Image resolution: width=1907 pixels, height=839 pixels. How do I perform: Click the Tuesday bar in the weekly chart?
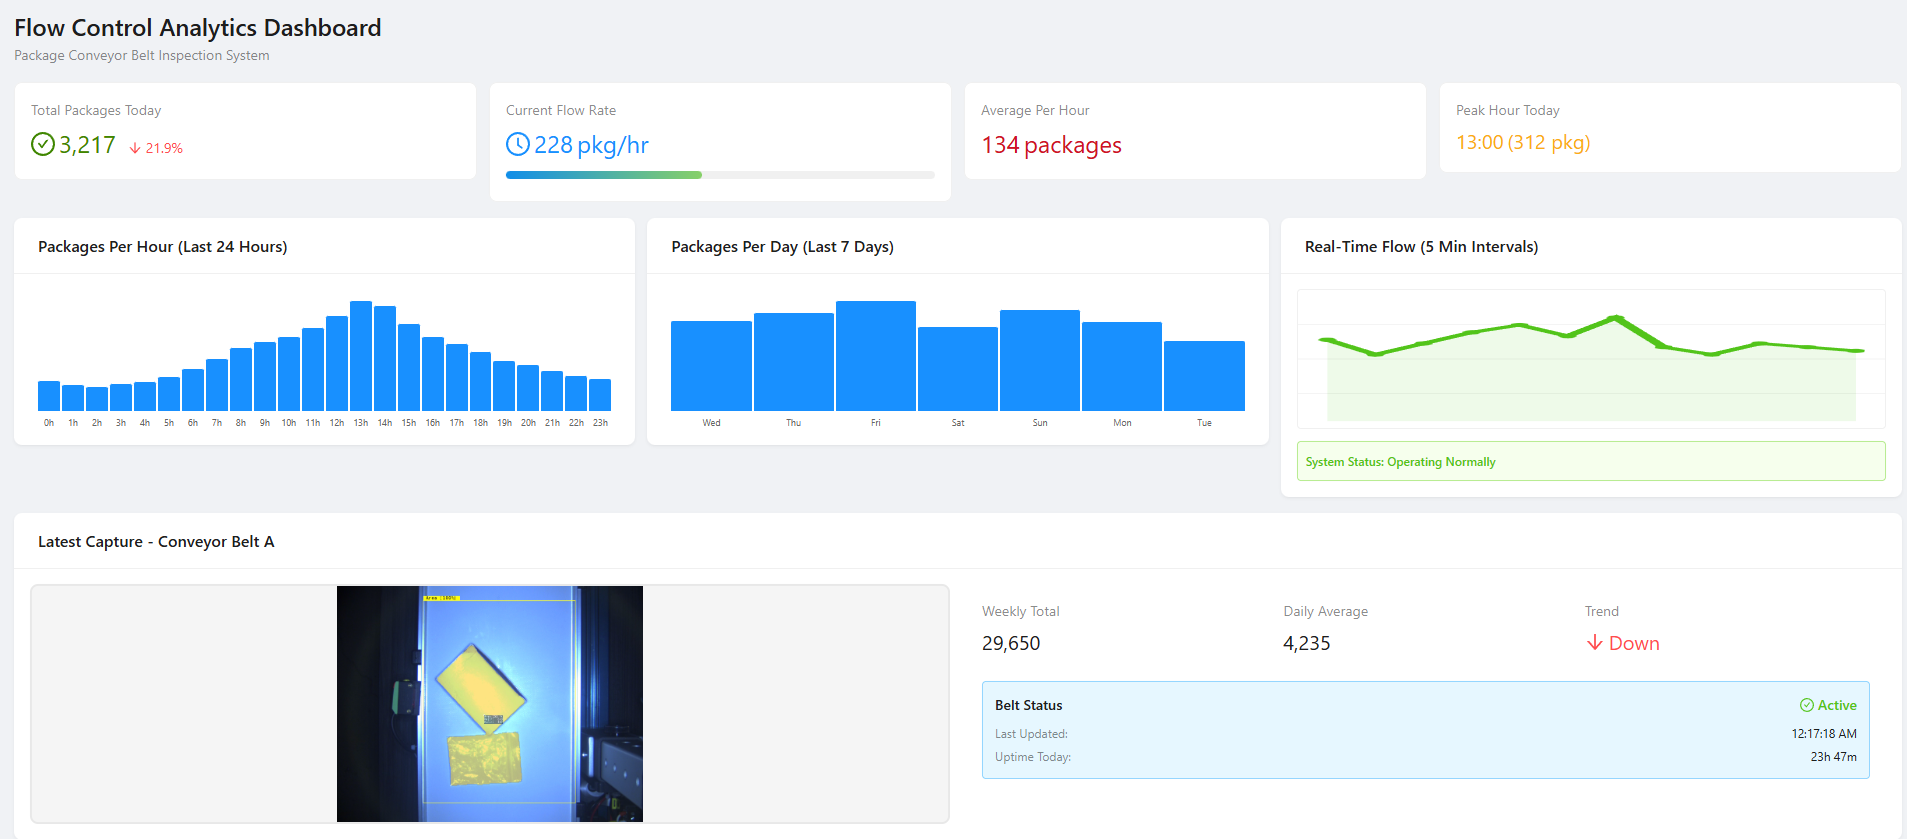pyautogui.click(x=1204, y=376)
